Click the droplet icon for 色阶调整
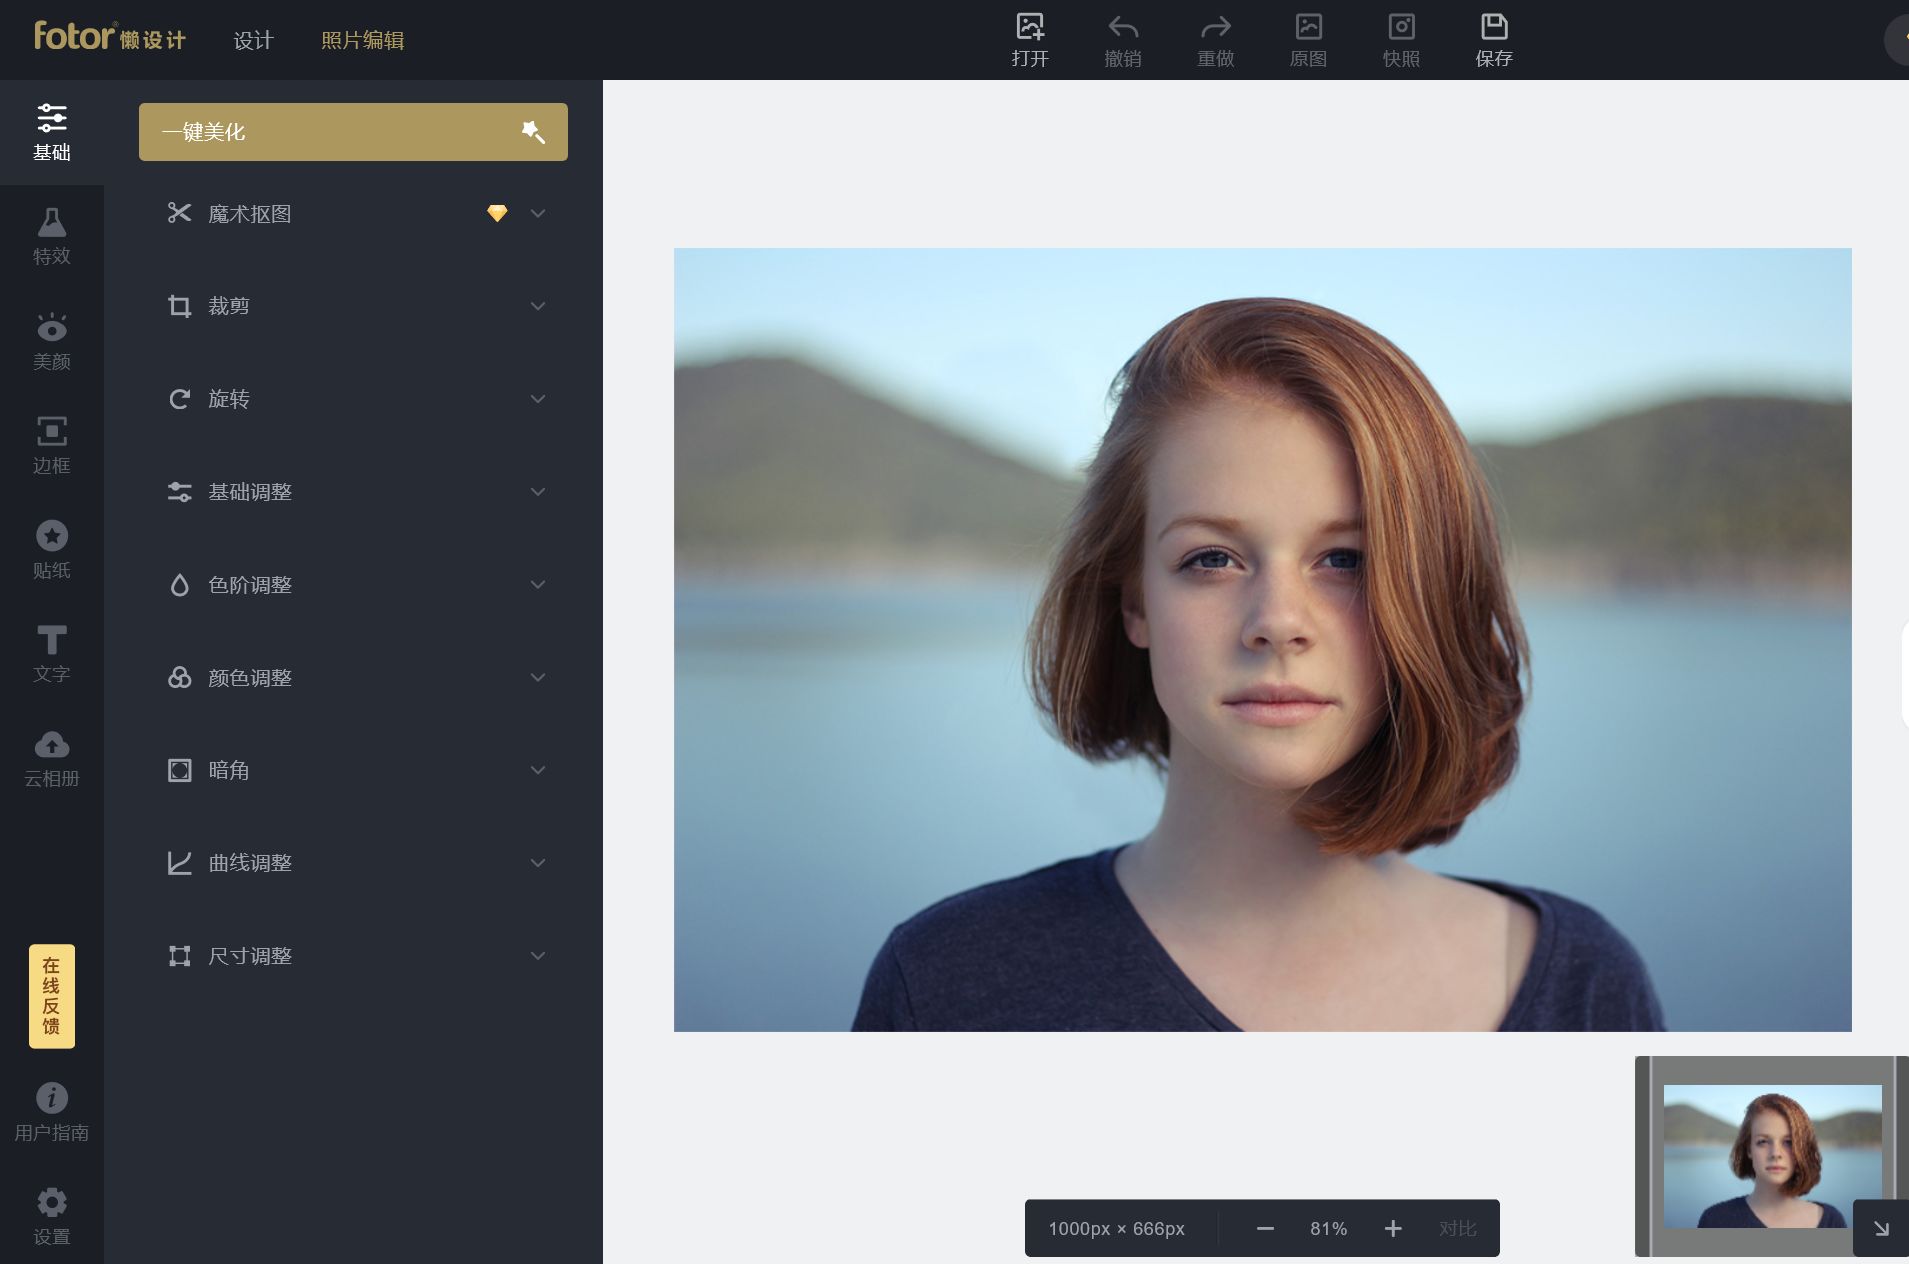Viewport: 1909px width, 1264px height. [179, 585]
